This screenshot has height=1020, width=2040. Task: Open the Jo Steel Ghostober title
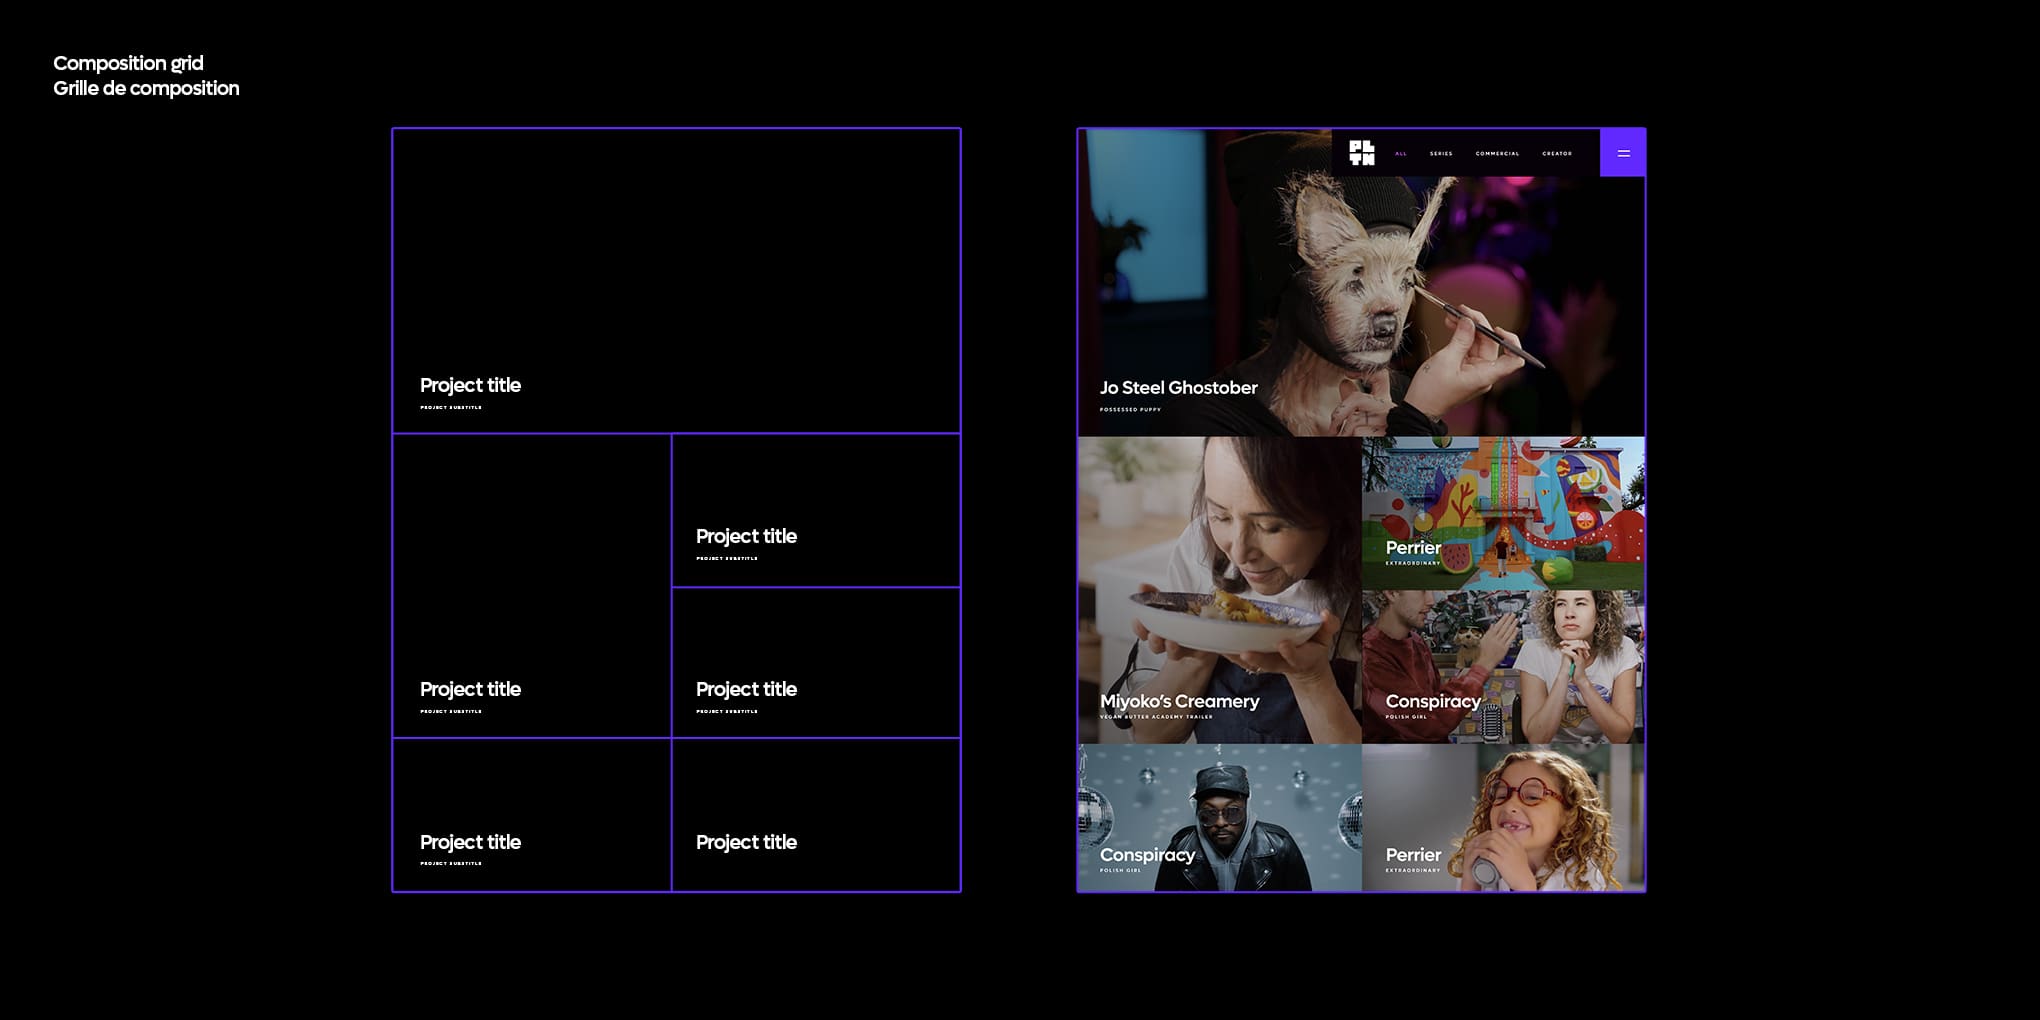1178,387
